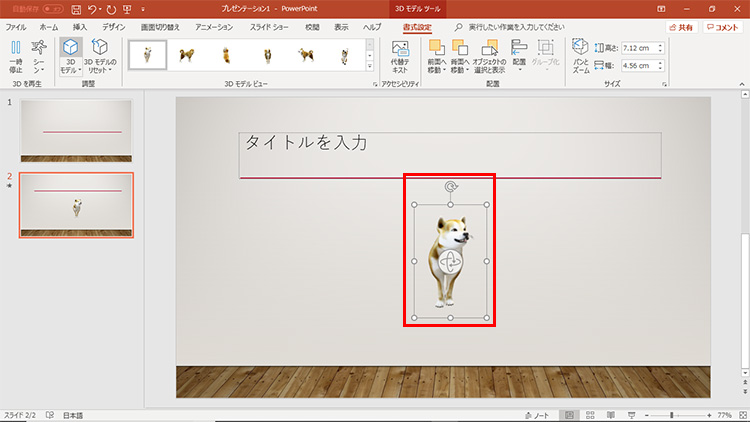The image size is (750, 422).
Task: Switch to Slide Sorter view in status bar
Action: coord(588,414)
